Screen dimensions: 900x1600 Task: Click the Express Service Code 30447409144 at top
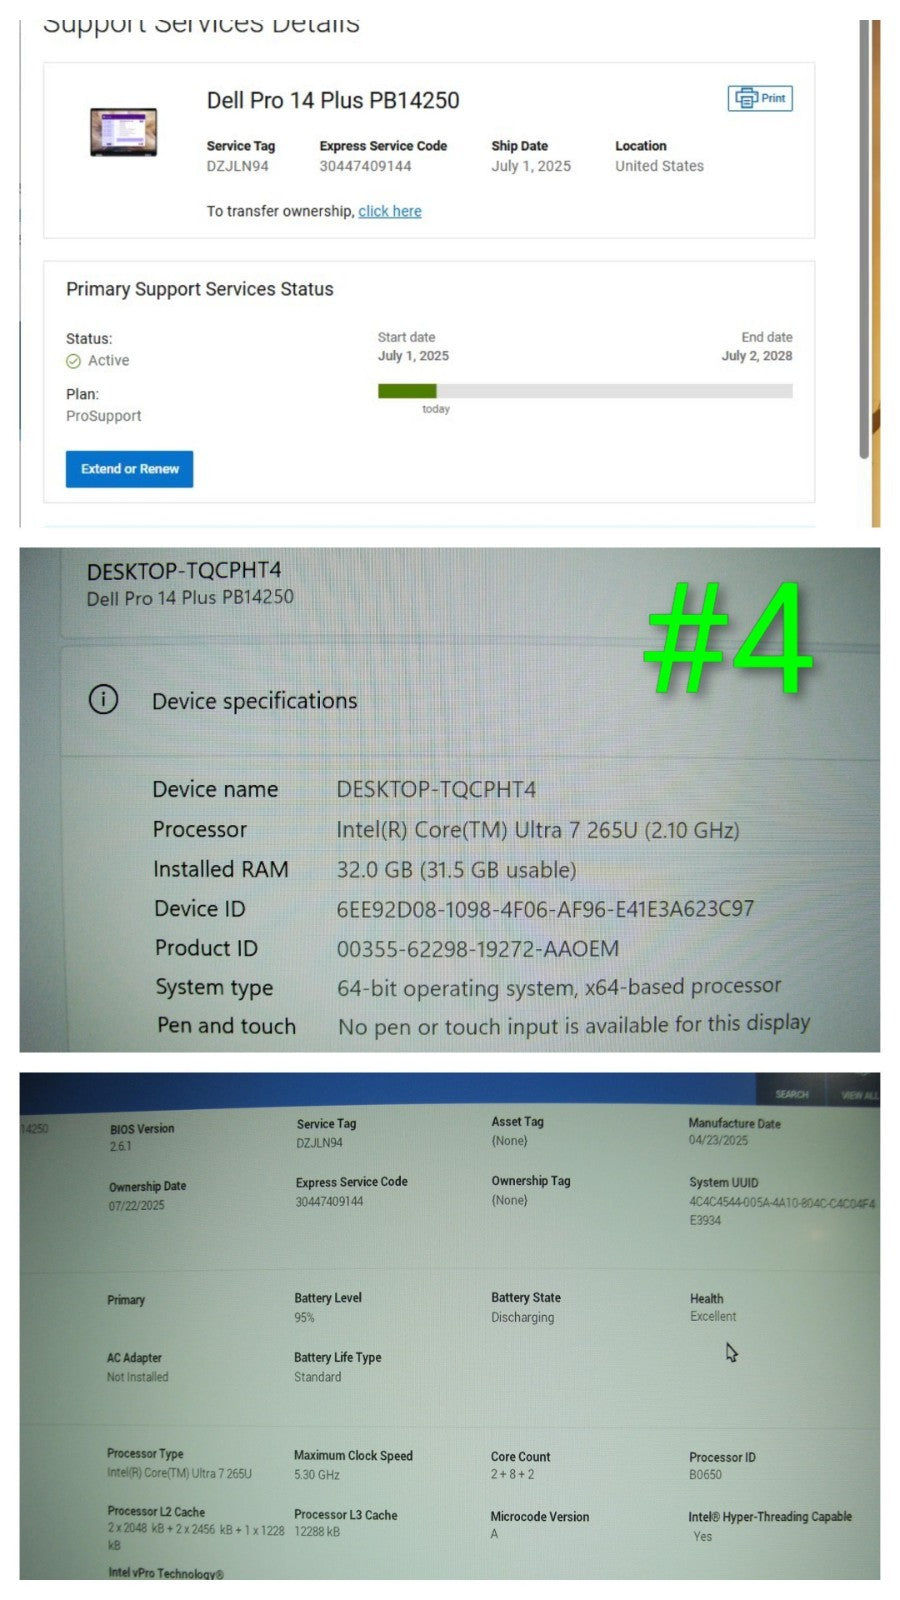coord(365,166)
